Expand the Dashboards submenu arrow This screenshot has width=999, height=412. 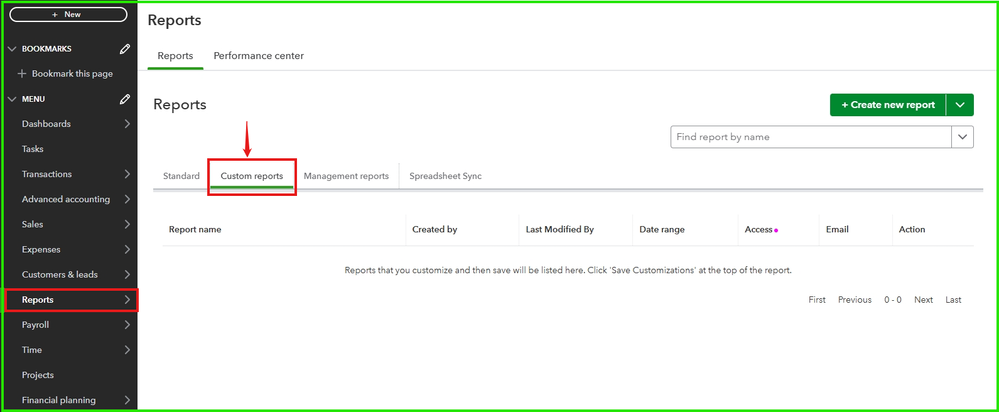(127, 124)
